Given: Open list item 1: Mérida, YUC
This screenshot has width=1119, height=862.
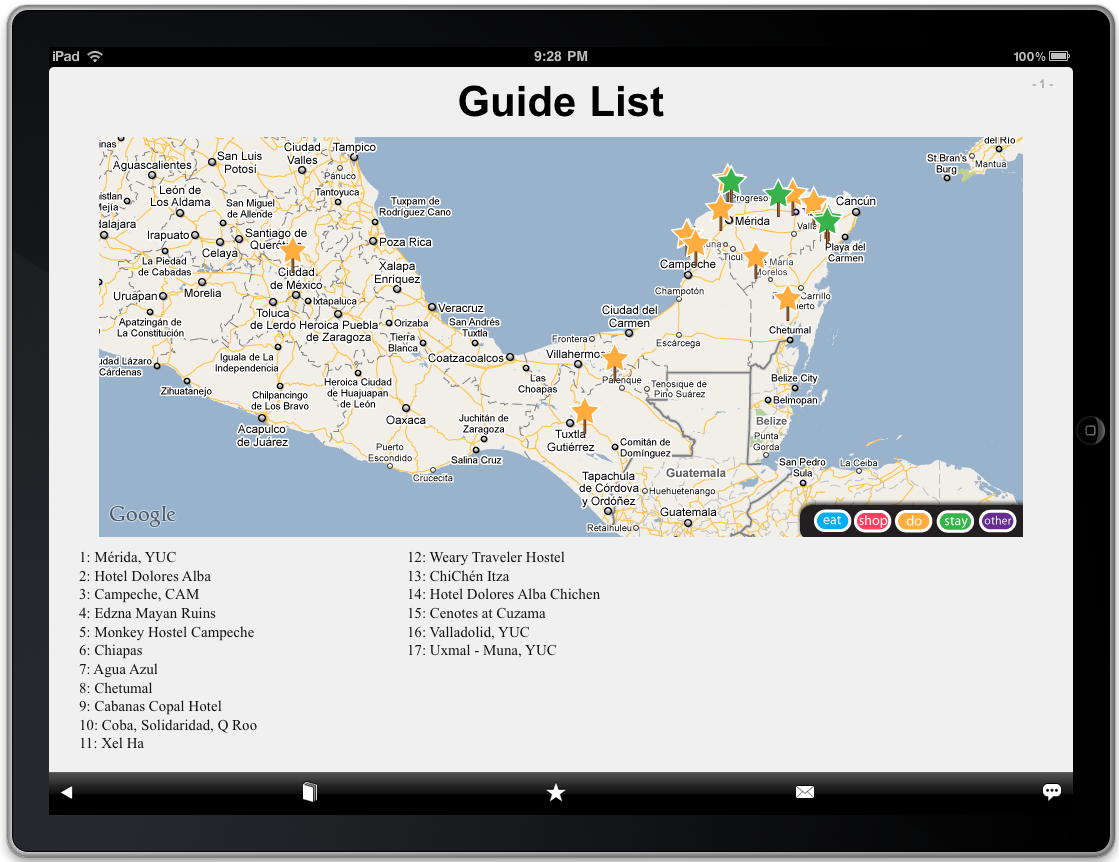Looking at the screenshot, I should pos(128,557).
